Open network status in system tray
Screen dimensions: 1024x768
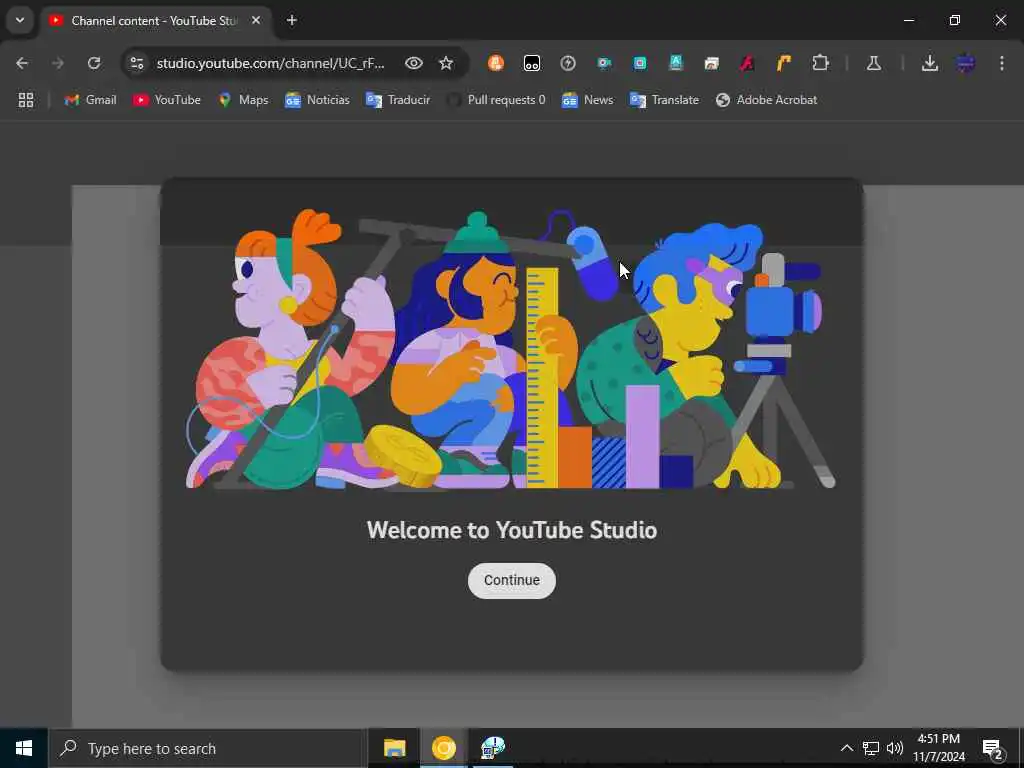coord(871,748)
